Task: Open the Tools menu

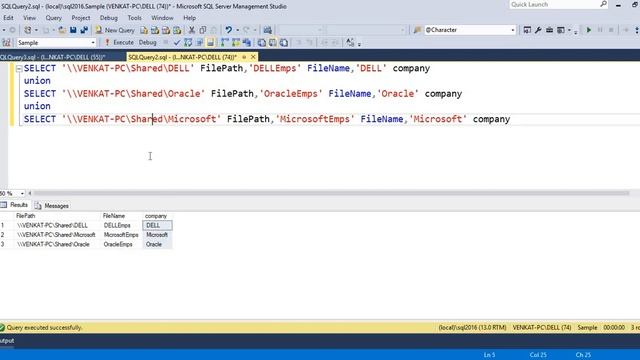Action: [134, 18]
